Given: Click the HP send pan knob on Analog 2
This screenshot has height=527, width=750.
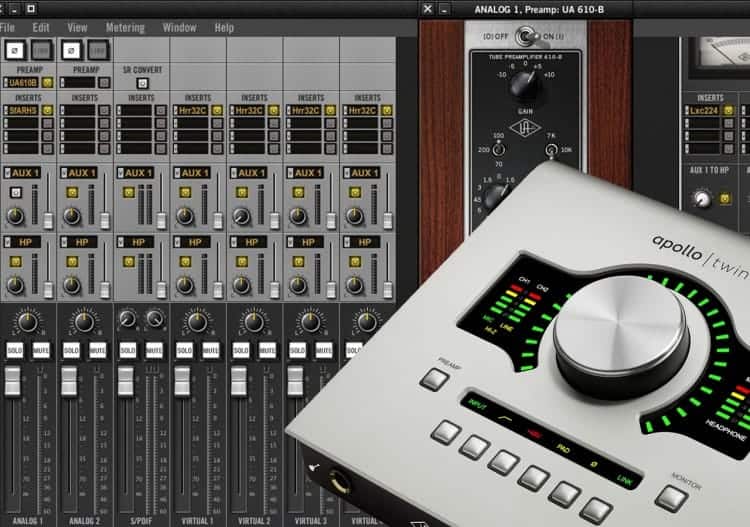Looking at the screenshot, I should pos(72,285).
